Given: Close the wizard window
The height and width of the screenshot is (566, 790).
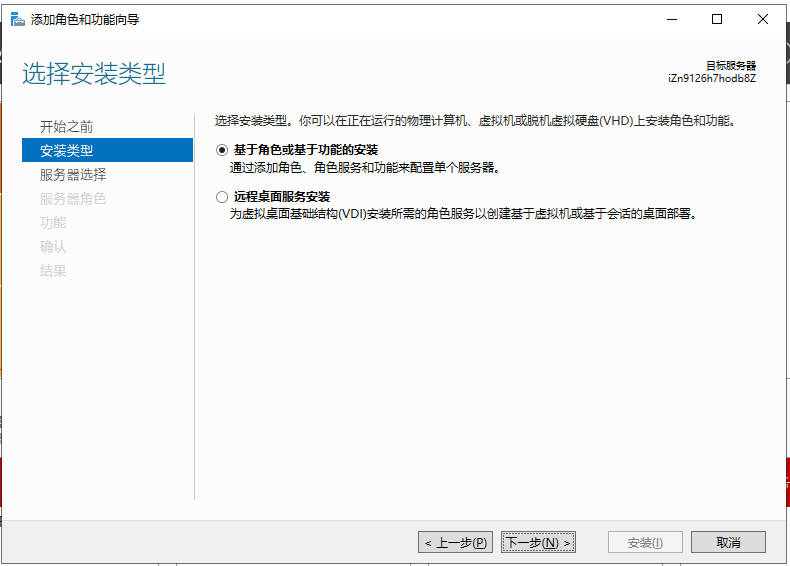Looking at the screenshot, I should point(763,20).
